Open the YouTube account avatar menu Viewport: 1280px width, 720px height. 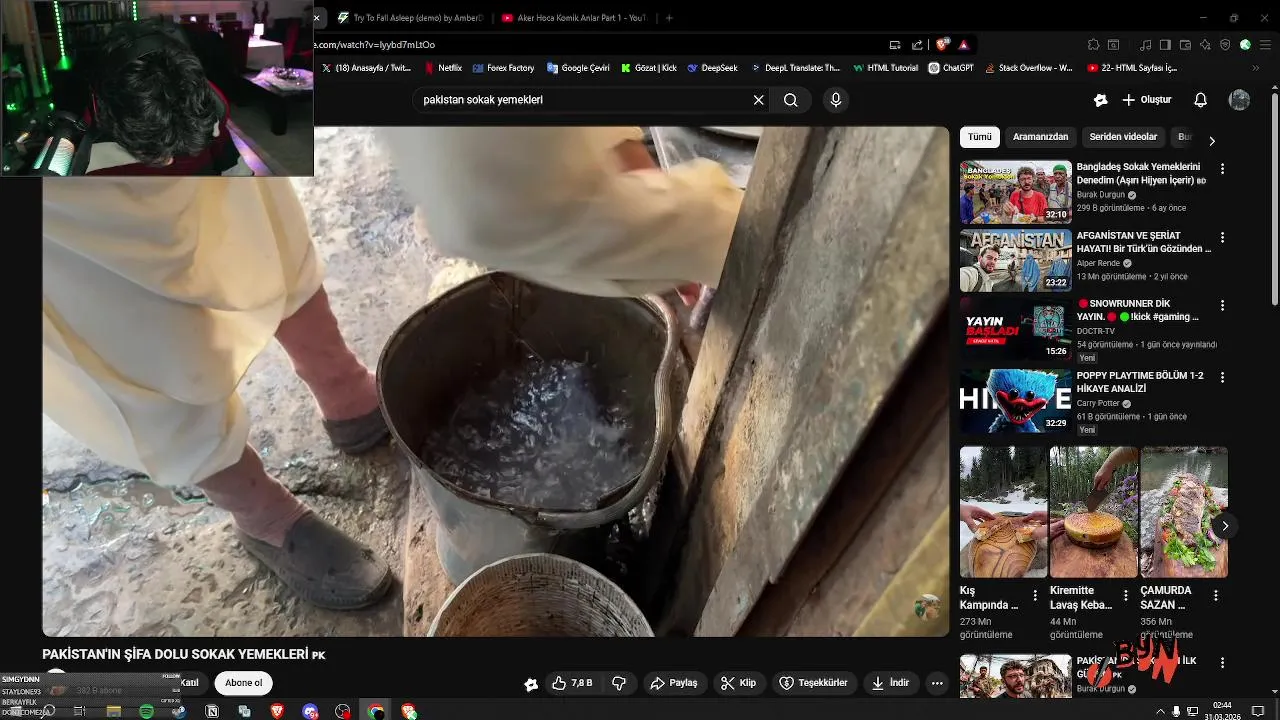coord(1239,100)
